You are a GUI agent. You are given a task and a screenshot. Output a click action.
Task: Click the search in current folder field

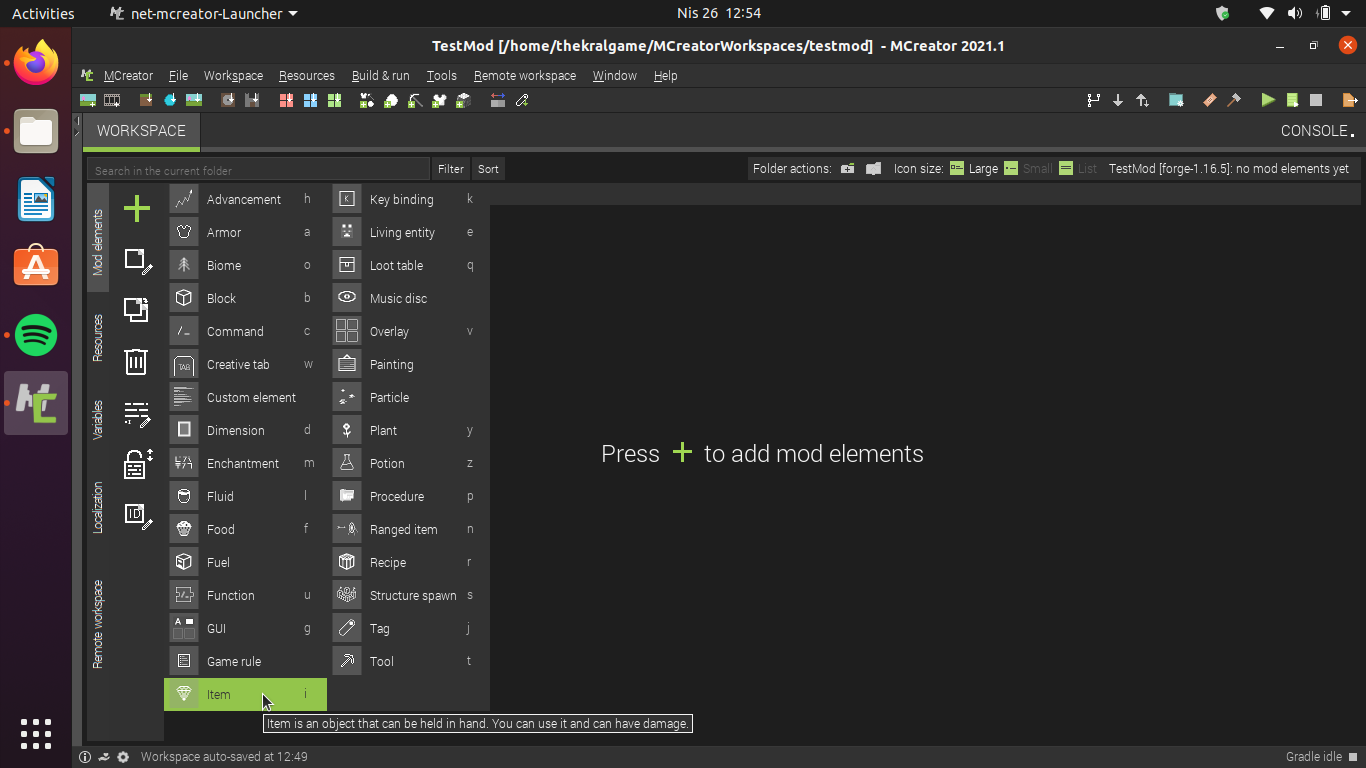click(x=258, y=169)
